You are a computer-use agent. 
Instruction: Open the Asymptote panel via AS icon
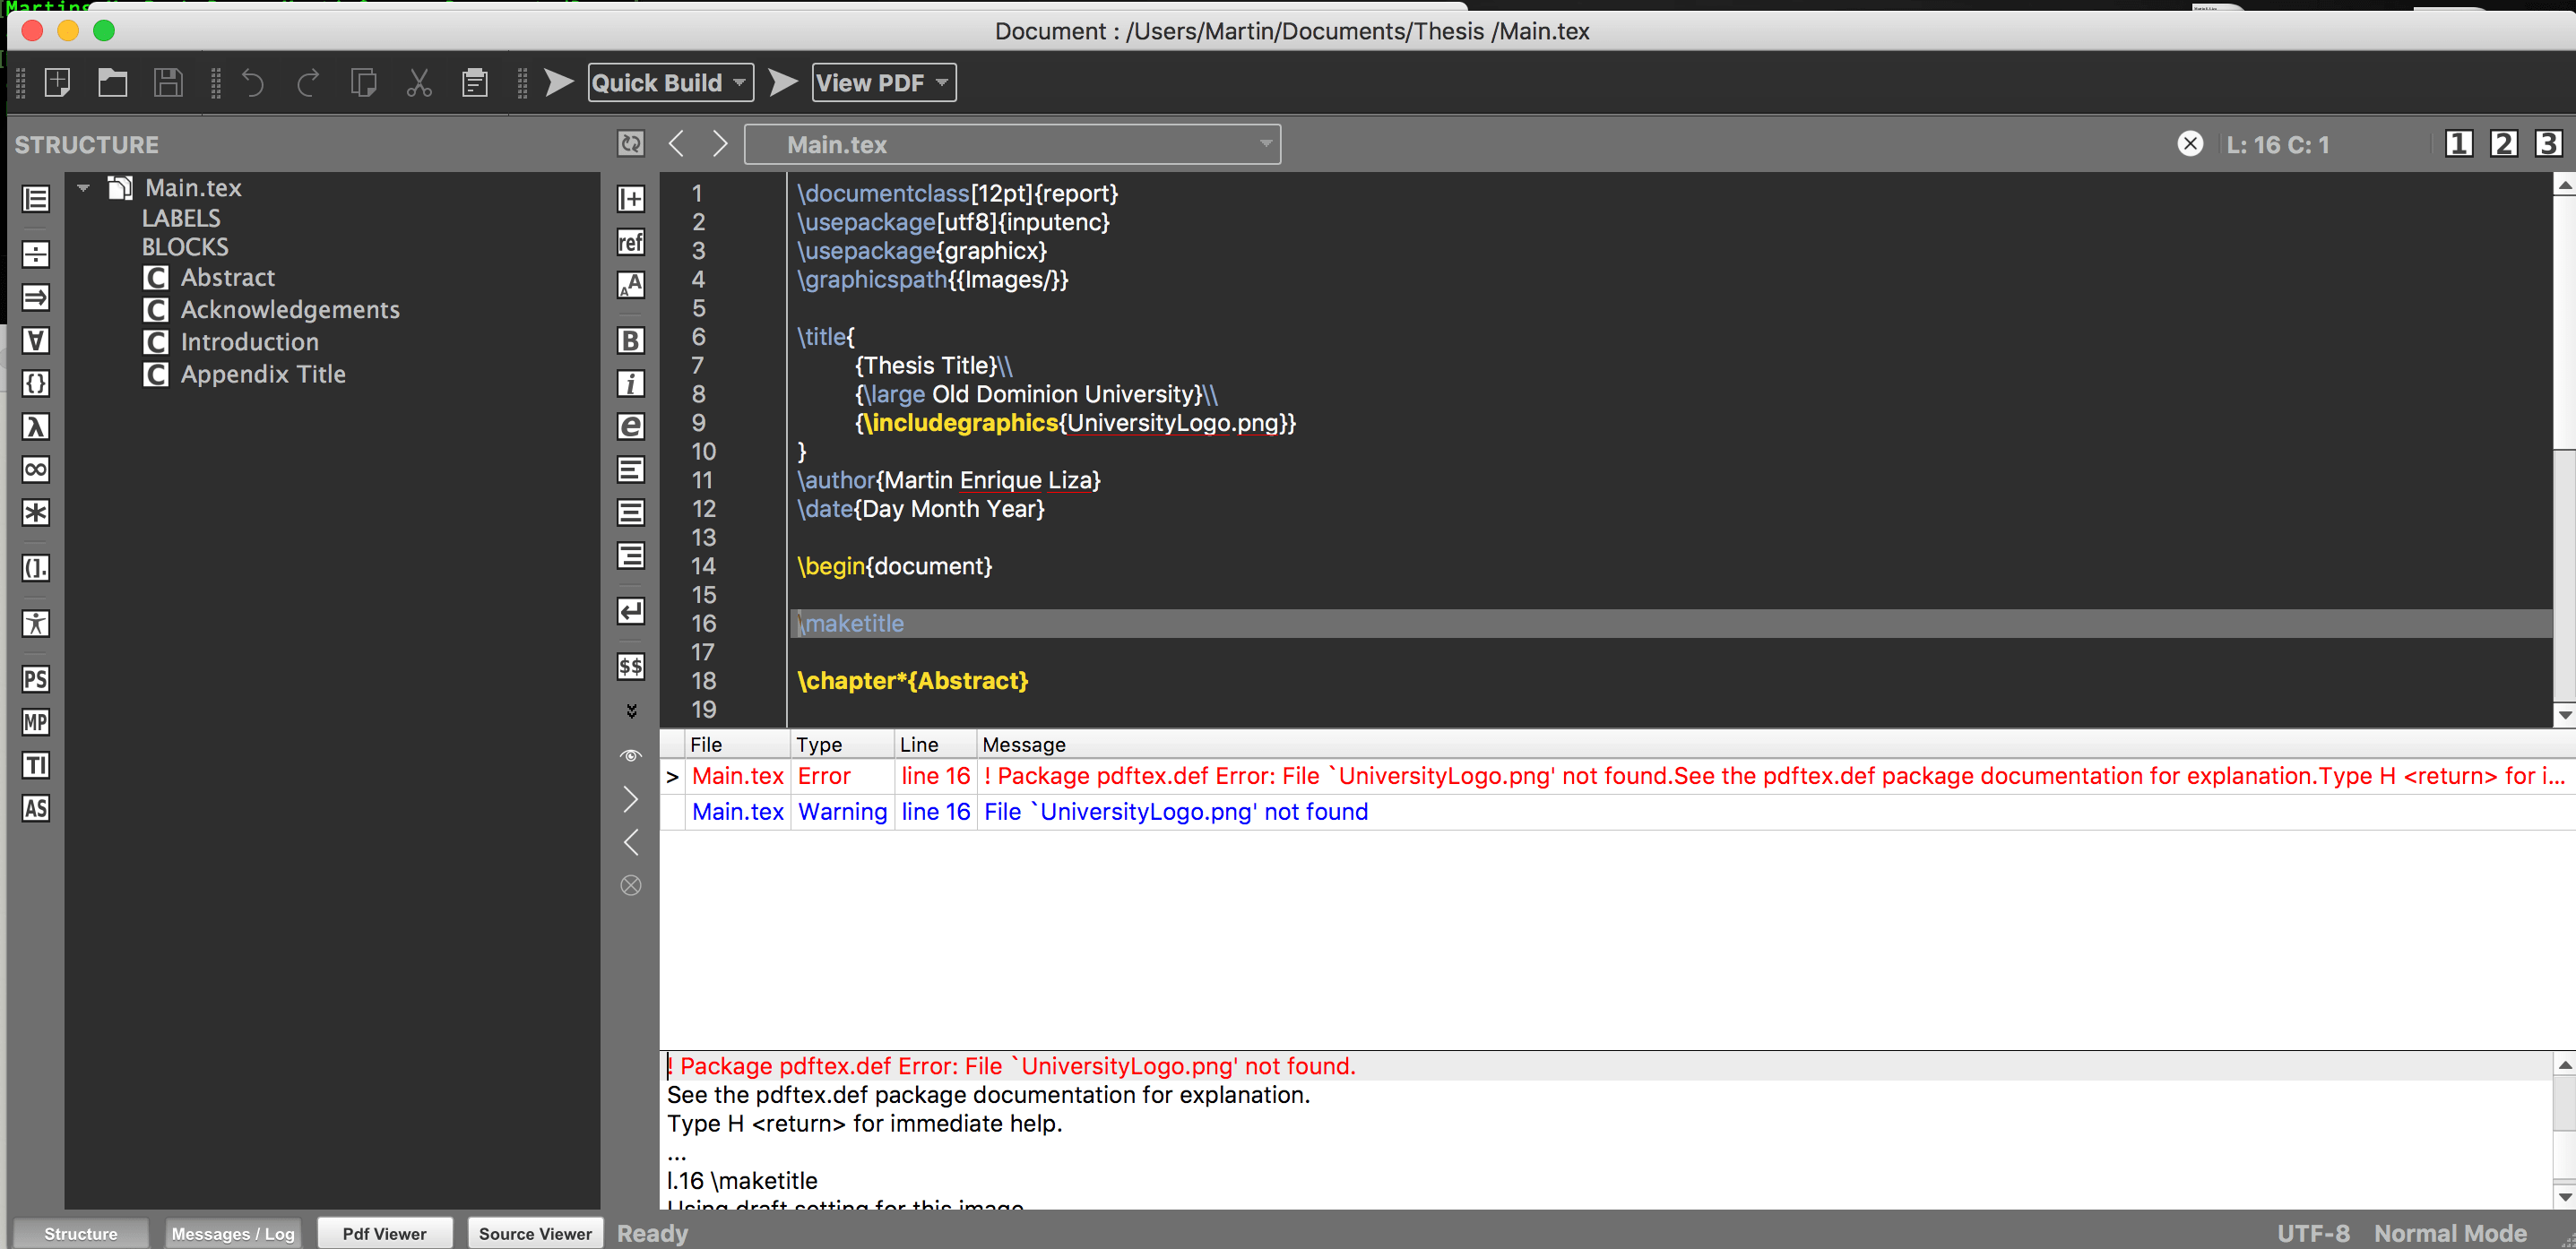[x=35, y=808]
